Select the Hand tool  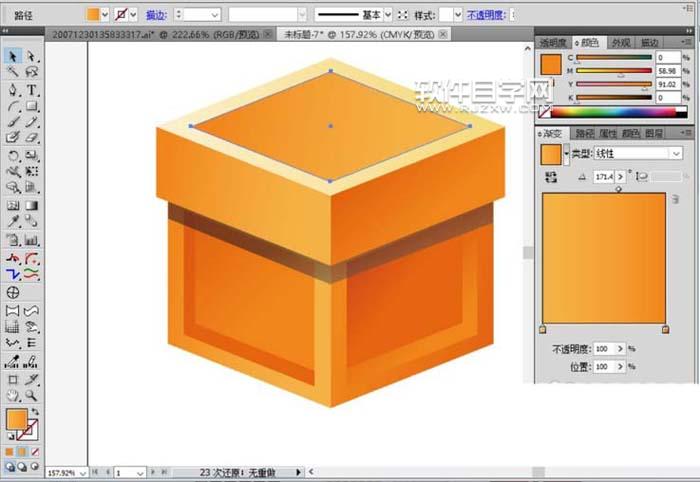pyautogui.click(x=12, y=395)
